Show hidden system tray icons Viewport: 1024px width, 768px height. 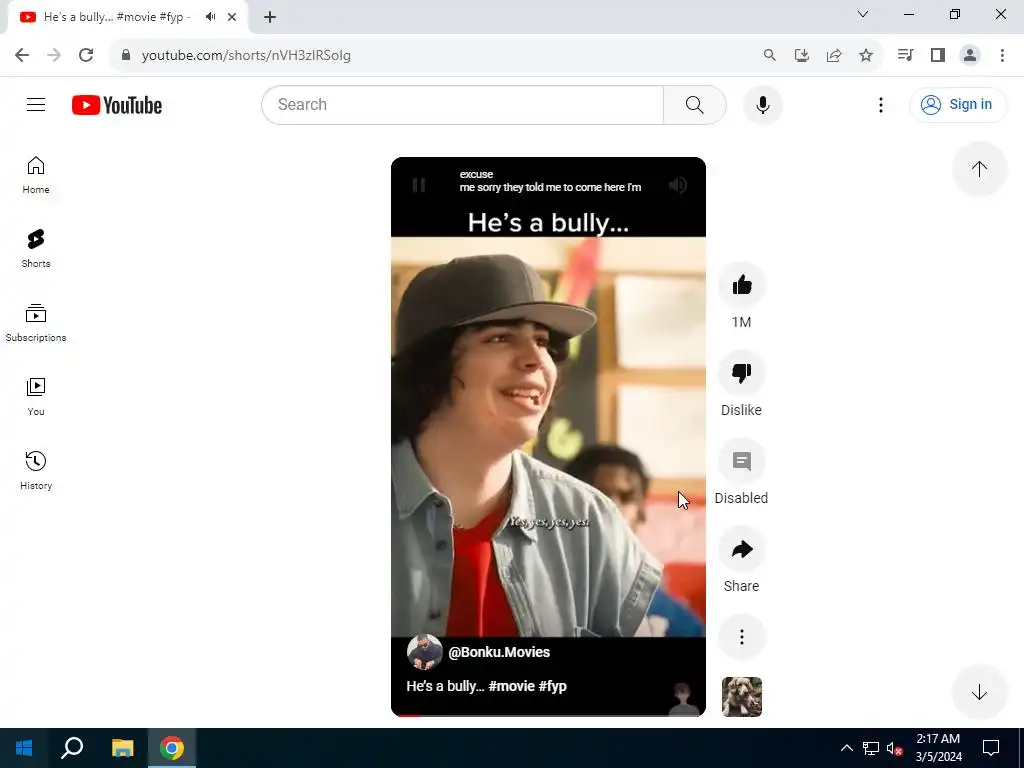click(x=846, y=748)
